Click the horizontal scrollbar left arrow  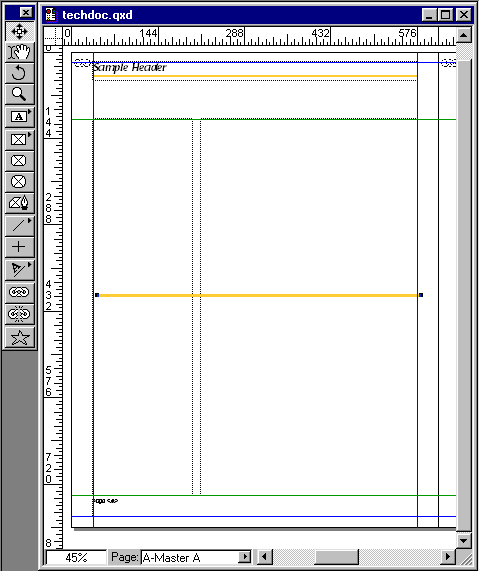pos(265,557)
